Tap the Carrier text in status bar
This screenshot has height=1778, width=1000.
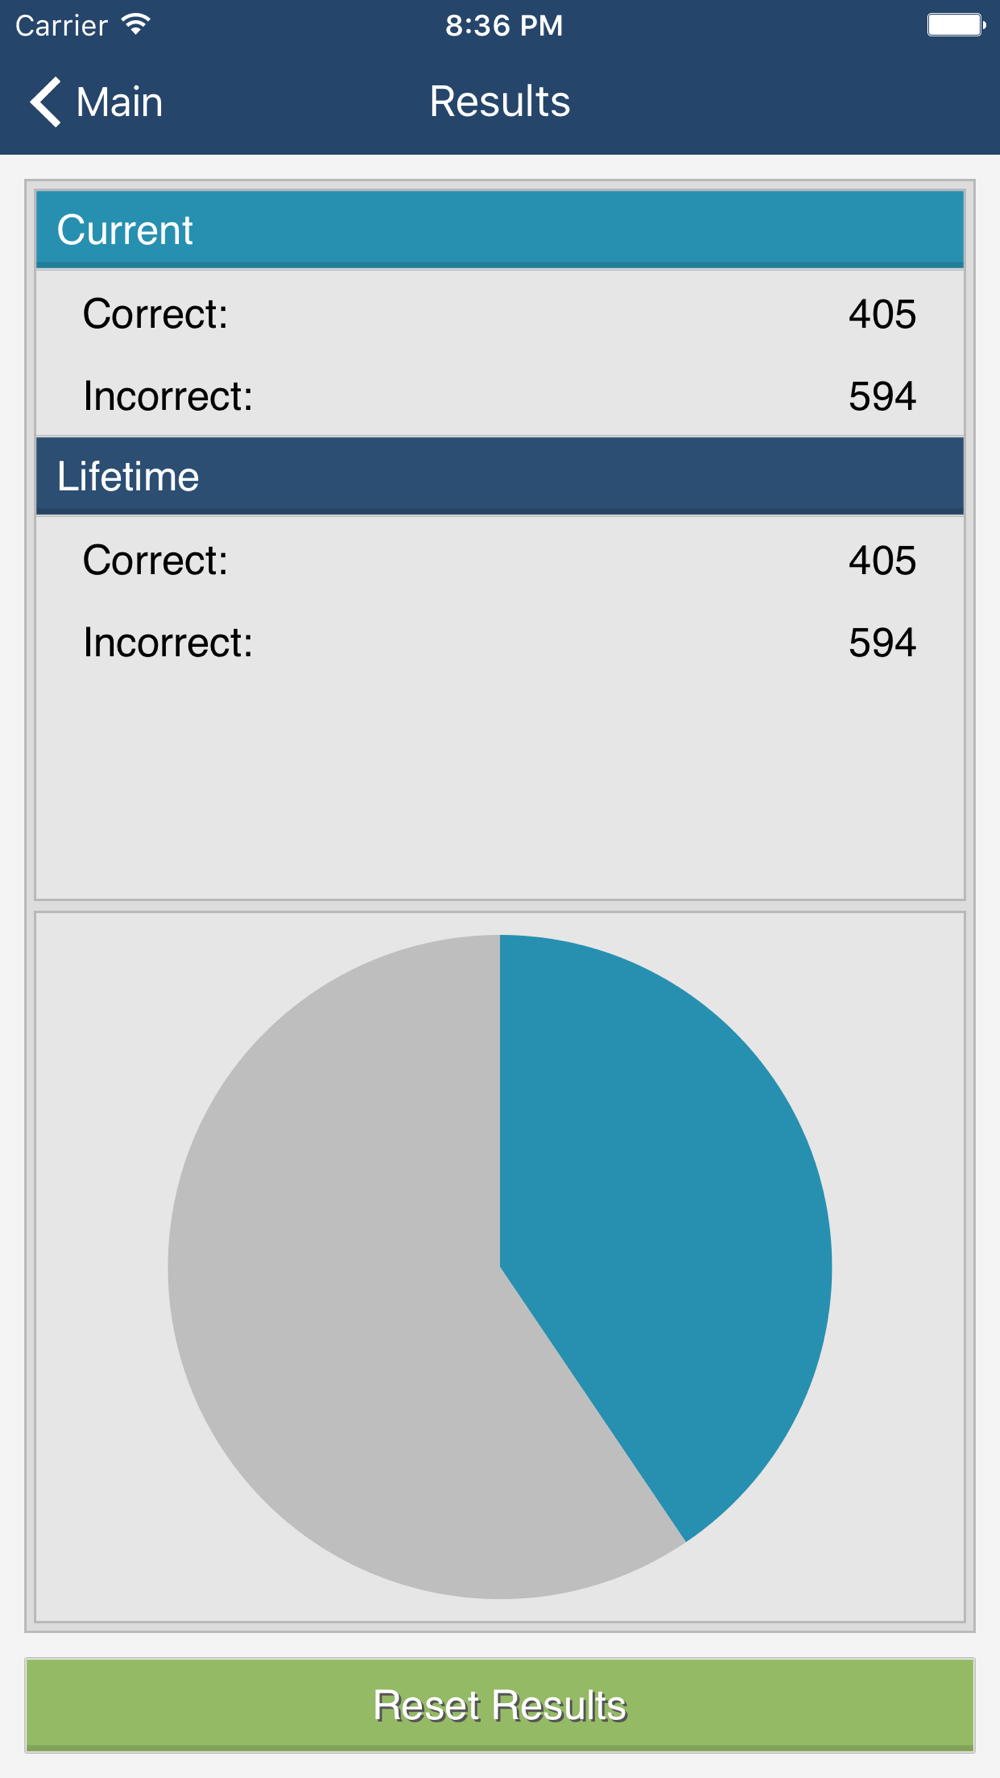point(61,25)
